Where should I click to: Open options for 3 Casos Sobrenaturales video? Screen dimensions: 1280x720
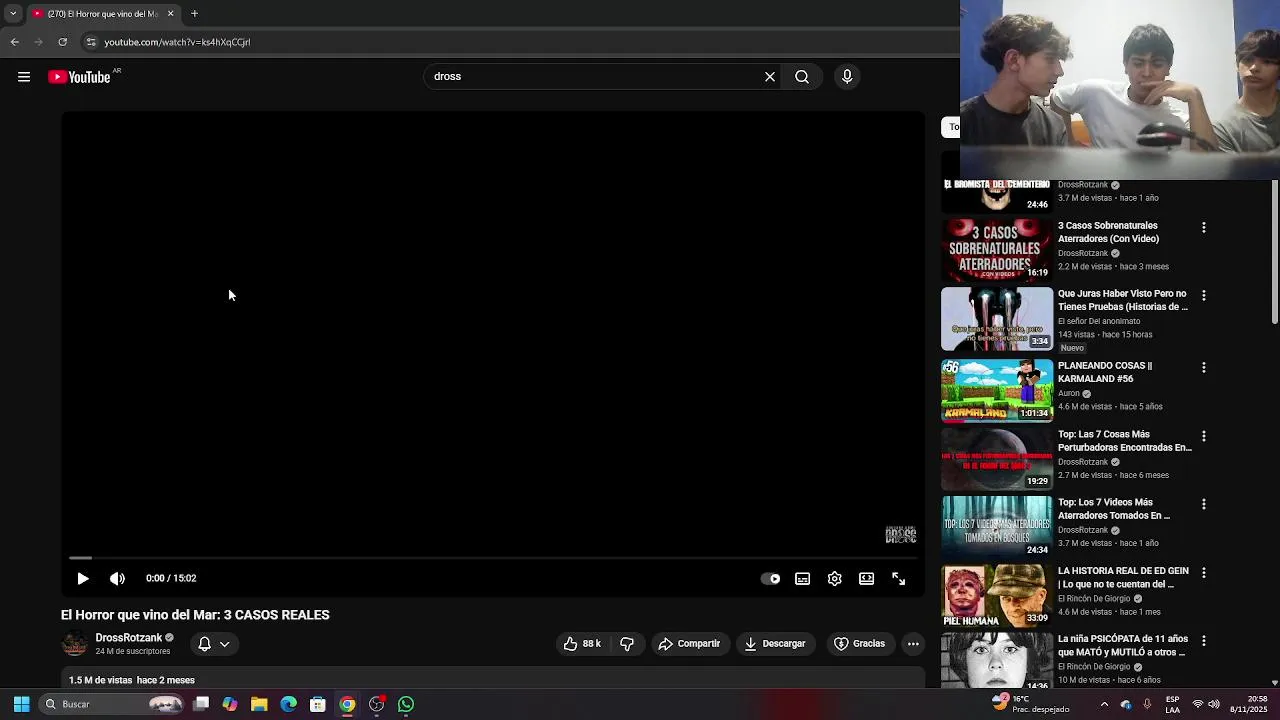tap(1204, 228)
